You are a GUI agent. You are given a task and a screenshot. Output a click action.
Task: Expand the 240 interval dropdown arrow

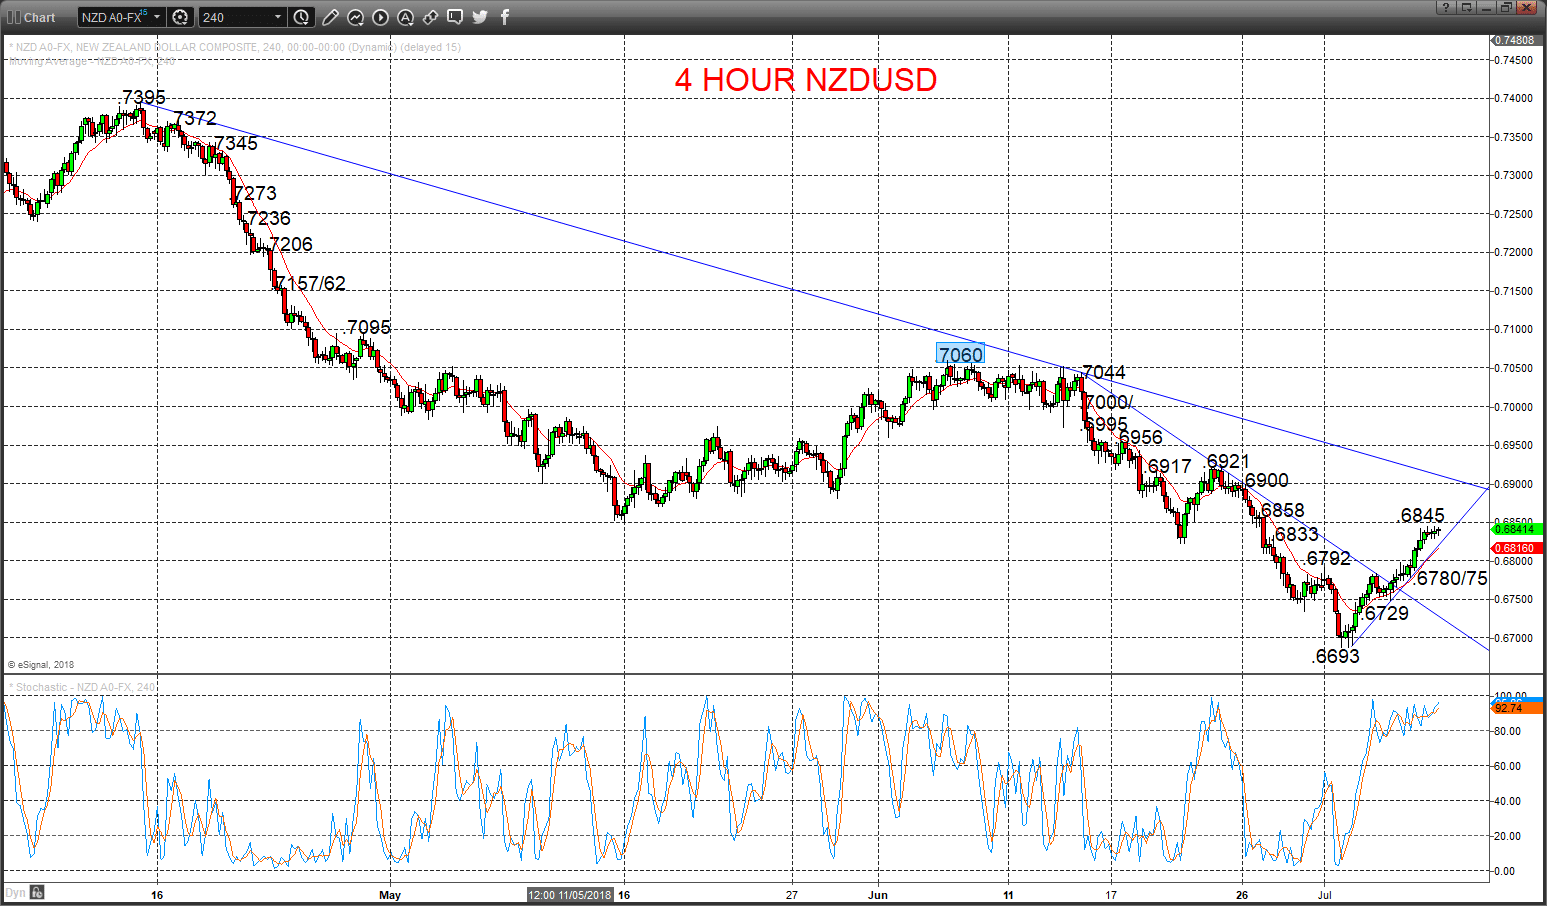[278, 17]
